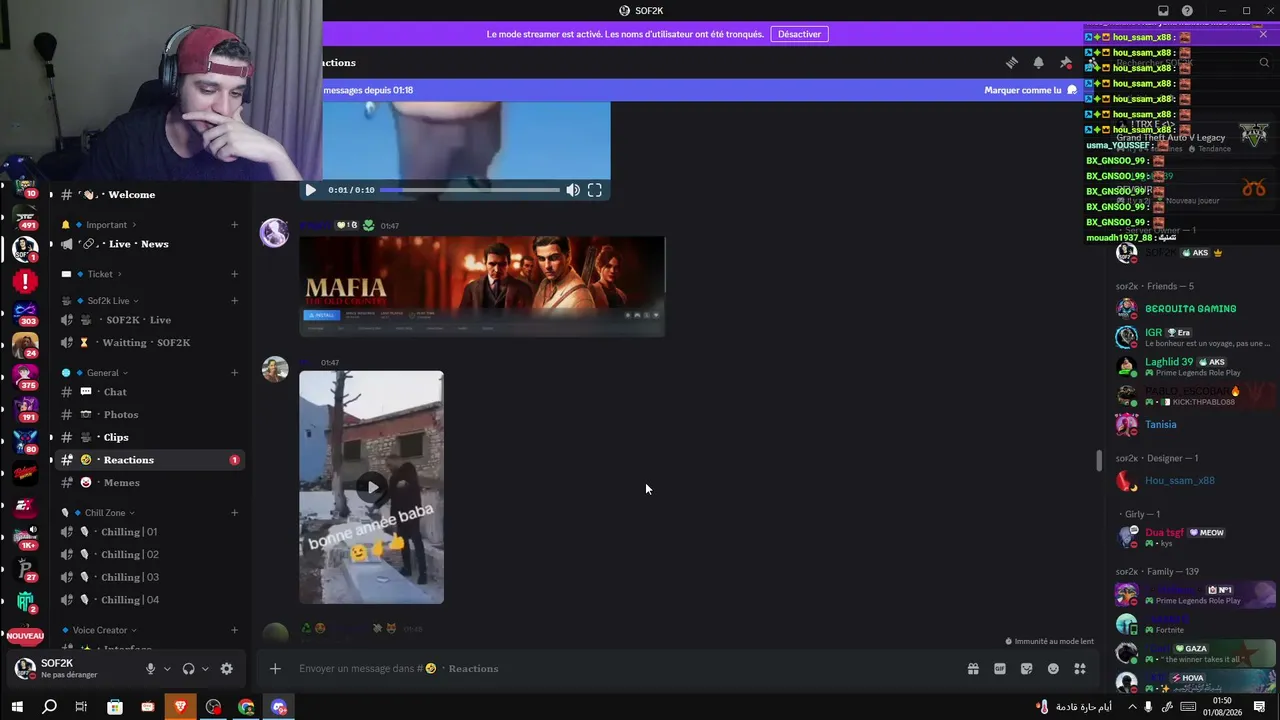
Task: Open the Discord inbox icon in the title bar
Action: click(1163, 11)
